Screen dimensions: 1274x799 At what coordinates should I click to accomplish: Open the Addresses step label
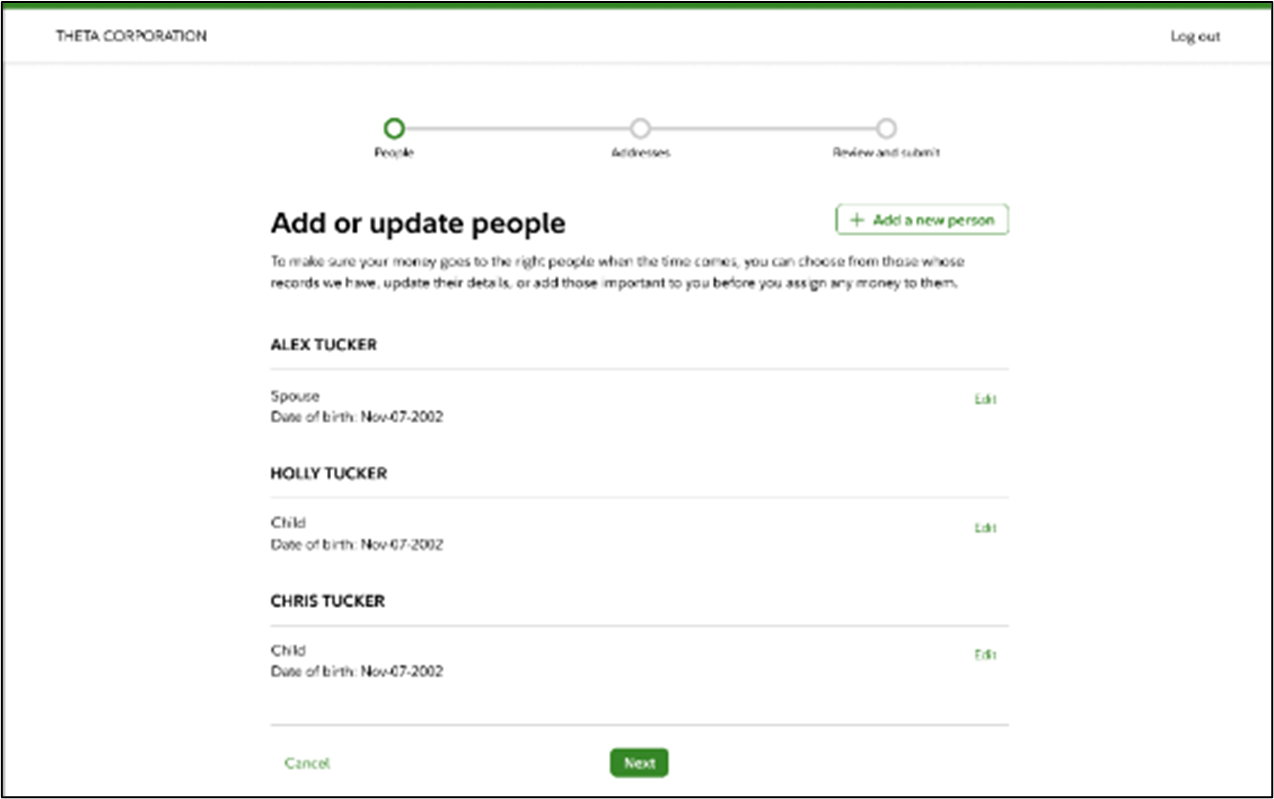[x=640, y=153]
